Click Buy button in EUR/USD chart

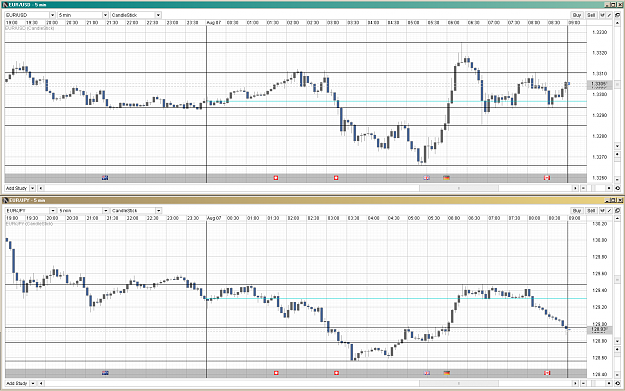pos(577,15)
